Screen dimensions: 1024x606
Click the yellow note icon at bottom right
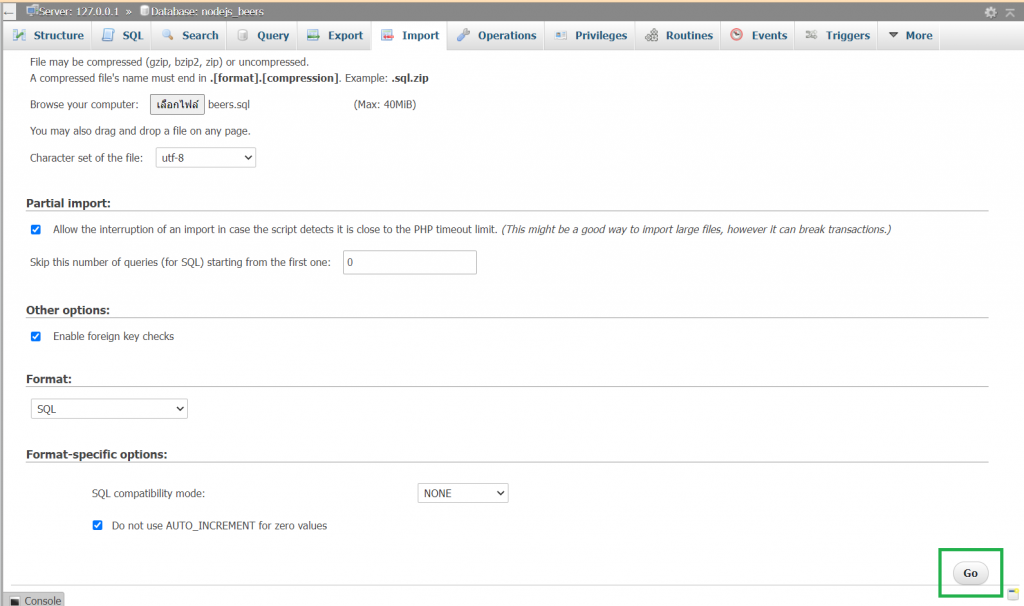[1013, 594]
